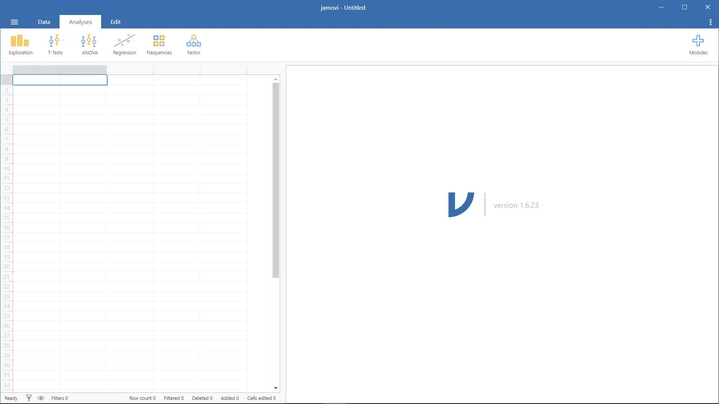This screenshot has width=719, height=404.
Task: Open the hamburger main menu
Action: [x=14, y=22]
